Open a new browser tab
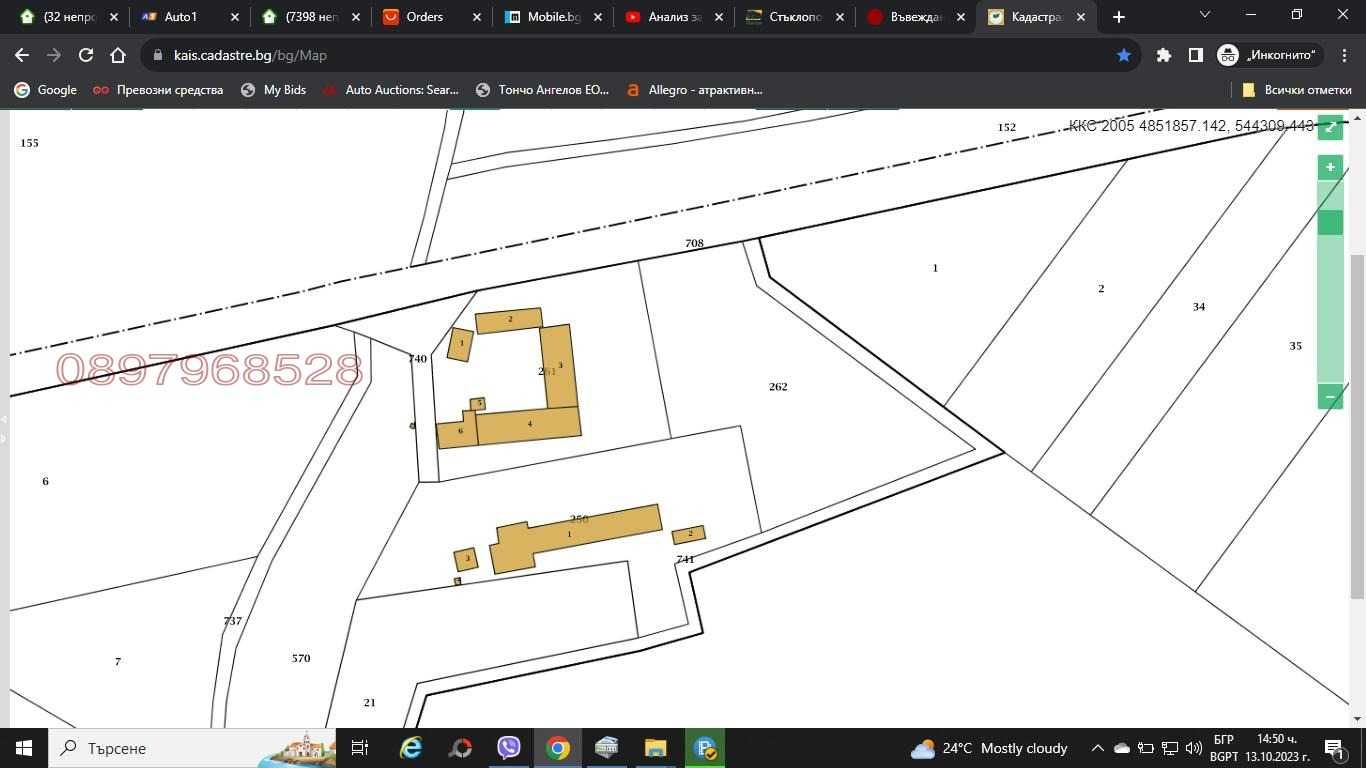Screen dimensions: 1366x768 1119,17
